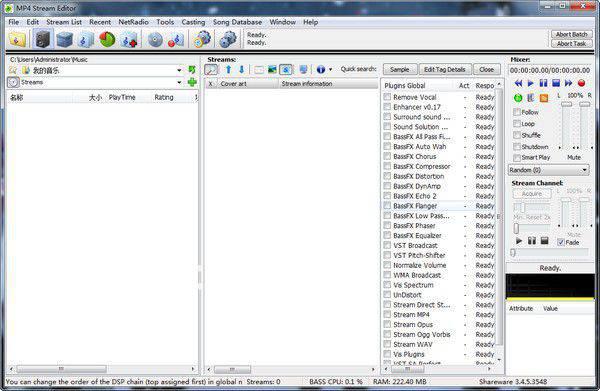This screenshot has height=391, width=600.
Task: Open the music folder toolbar icon
Action: 17,40
